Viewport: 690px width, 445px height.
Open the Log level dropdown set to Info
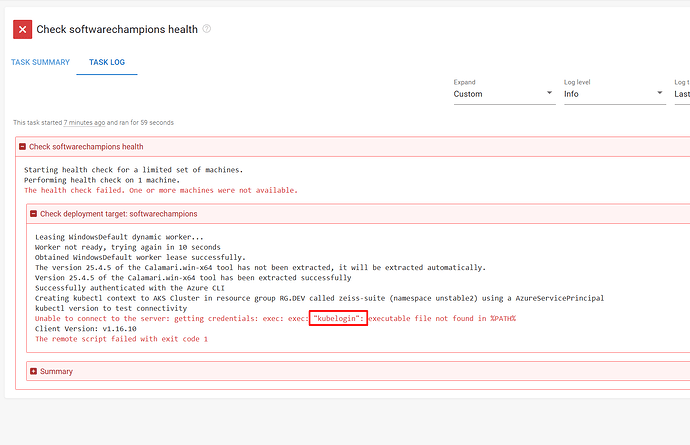pyautogui.click(x=613, y=94)
